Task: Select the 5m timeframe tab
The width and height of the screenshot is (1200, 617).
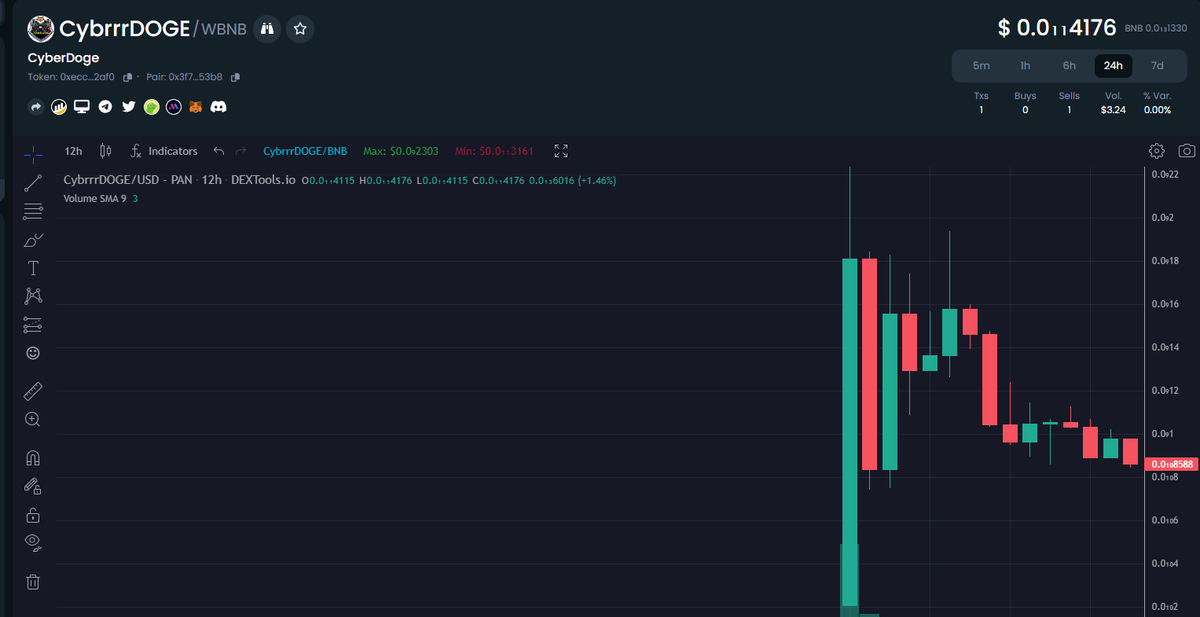Action: click(x=982, y=66)
